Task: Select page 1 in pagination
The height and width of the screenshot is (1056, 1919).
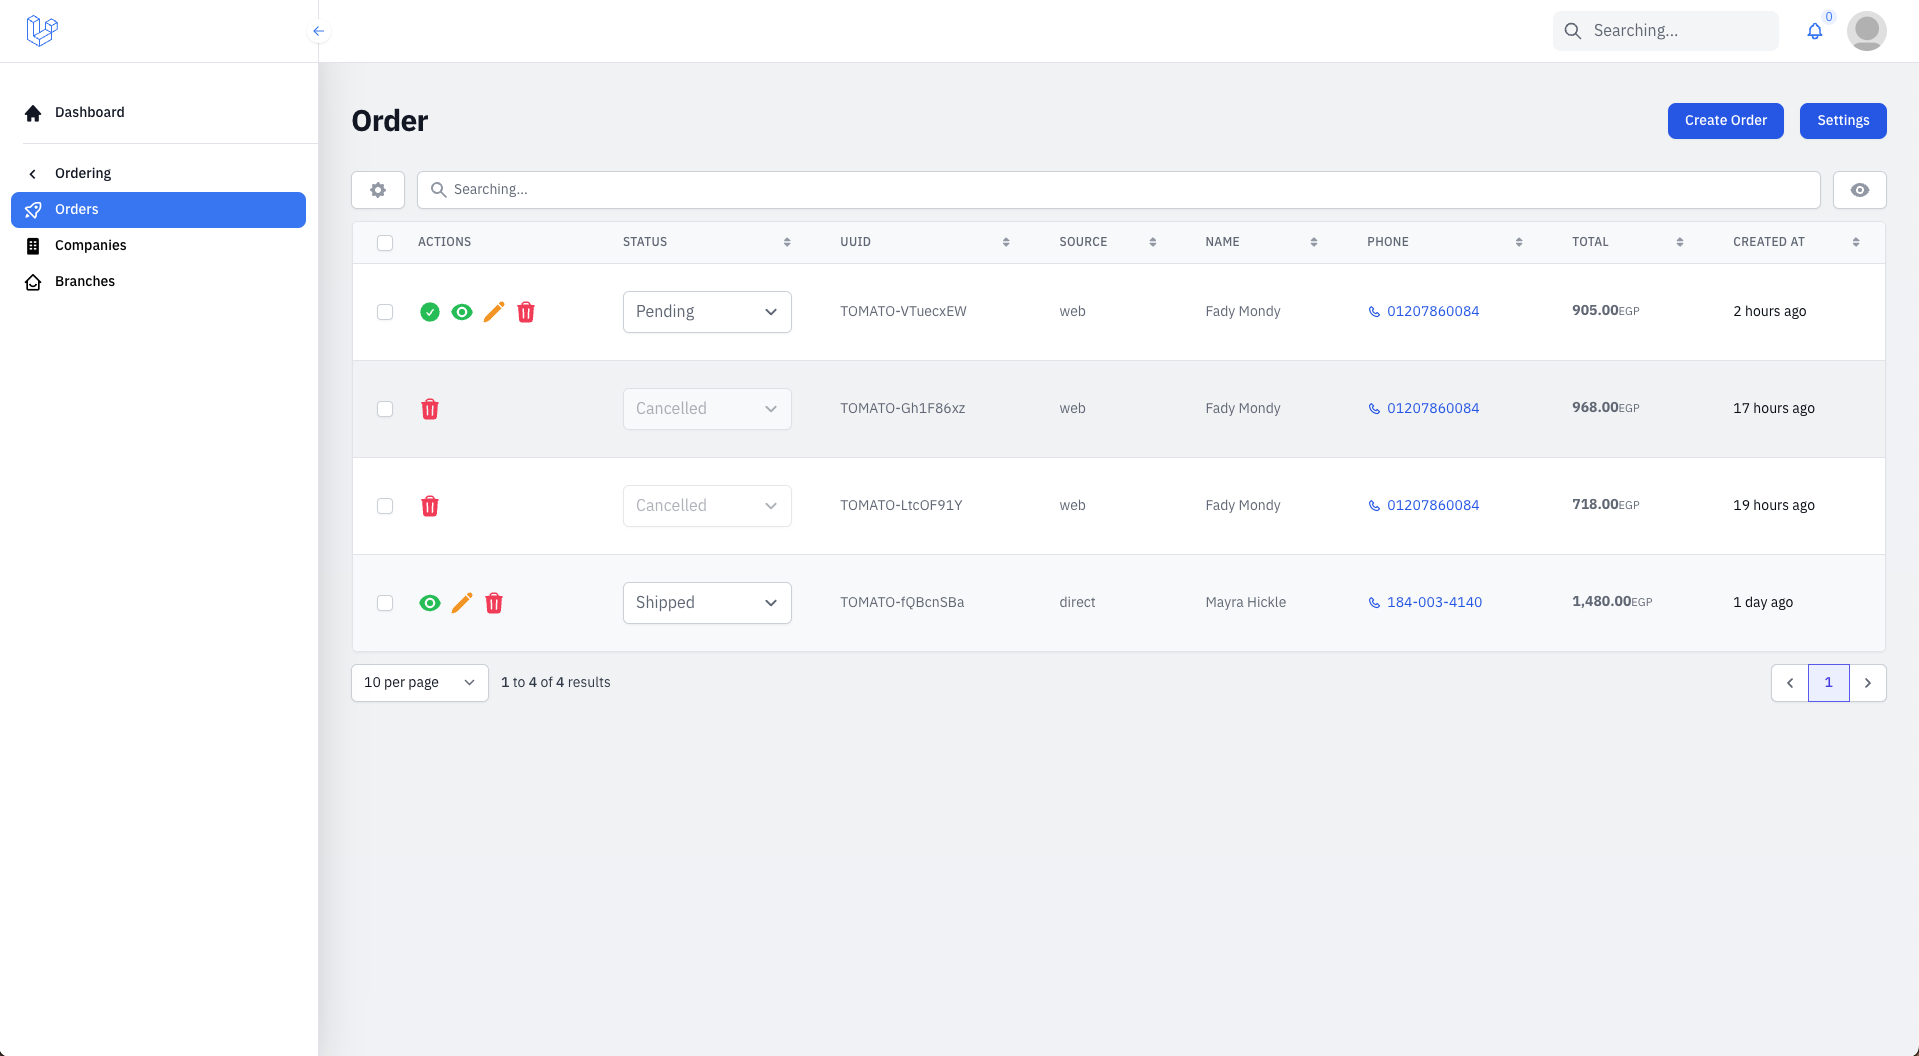Action: 1828,683
